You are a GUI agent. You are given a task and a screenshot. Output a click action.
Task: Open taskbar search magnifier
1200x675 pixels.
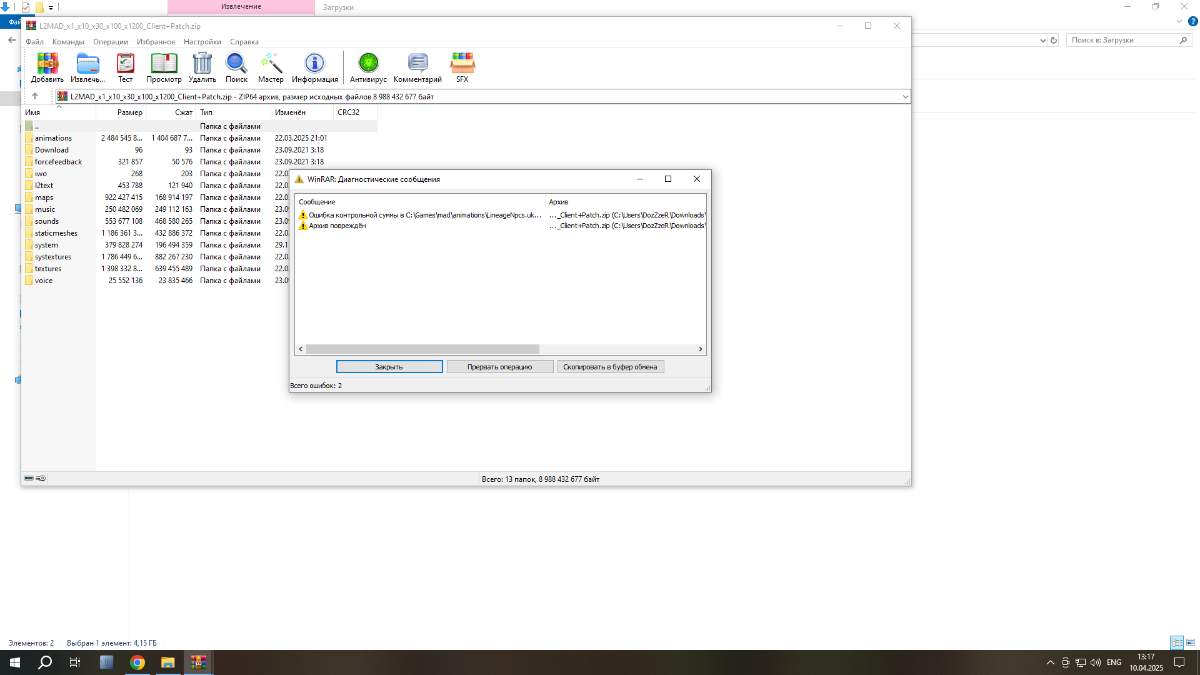[x=46, y=662]
